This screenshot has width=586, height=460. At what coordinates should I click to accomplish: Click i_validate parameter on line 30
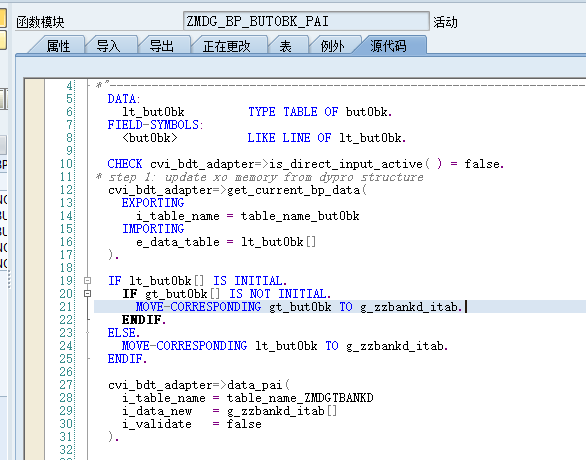click(x=157, y=424)
